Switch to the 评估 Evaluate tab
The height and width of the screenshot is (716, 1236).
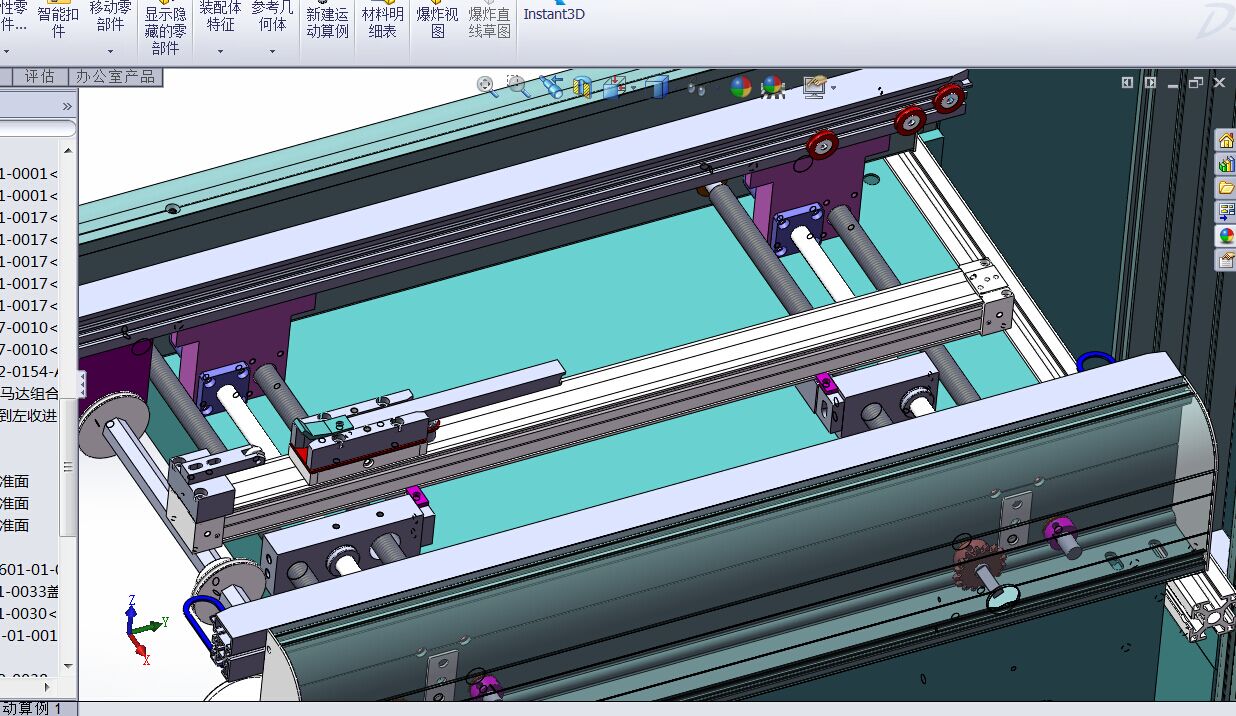tap(39, 76)
